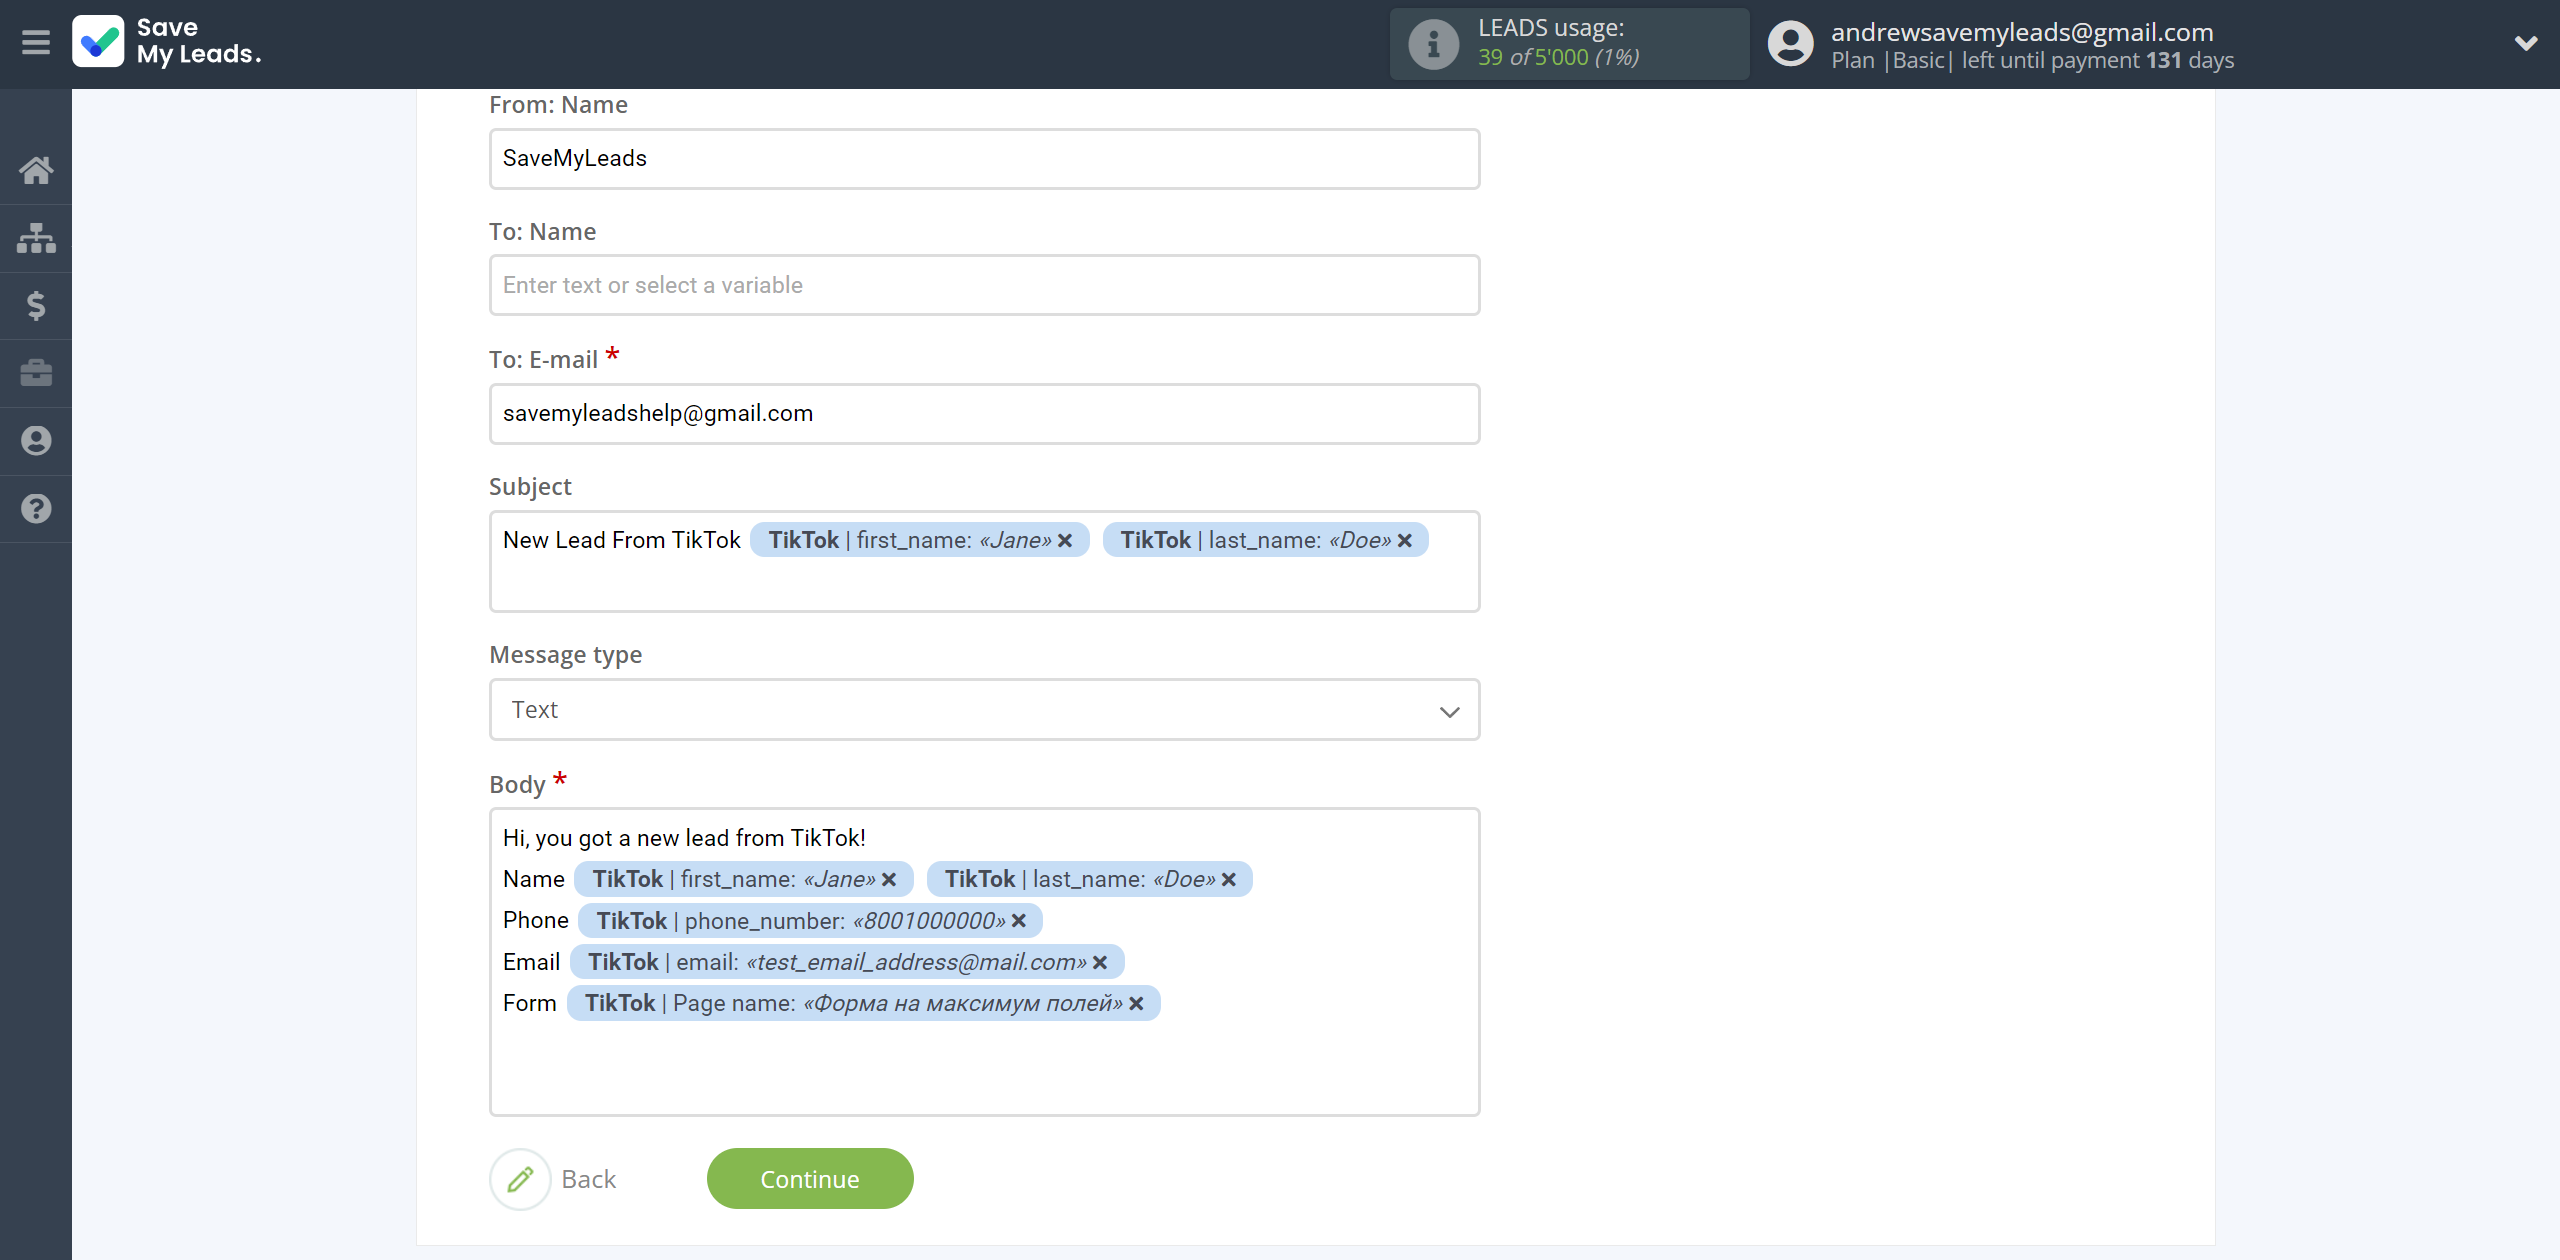The height and width of the screenshot is (1260, 2560).
Task: Click the Save My Leads logo
Action: pos(167,42)
